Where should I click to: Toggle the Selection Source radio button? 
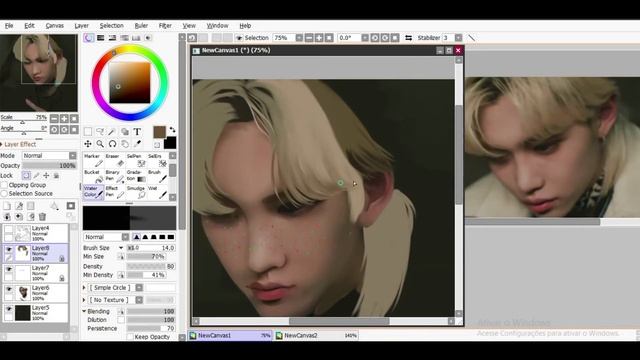point(4,193)
